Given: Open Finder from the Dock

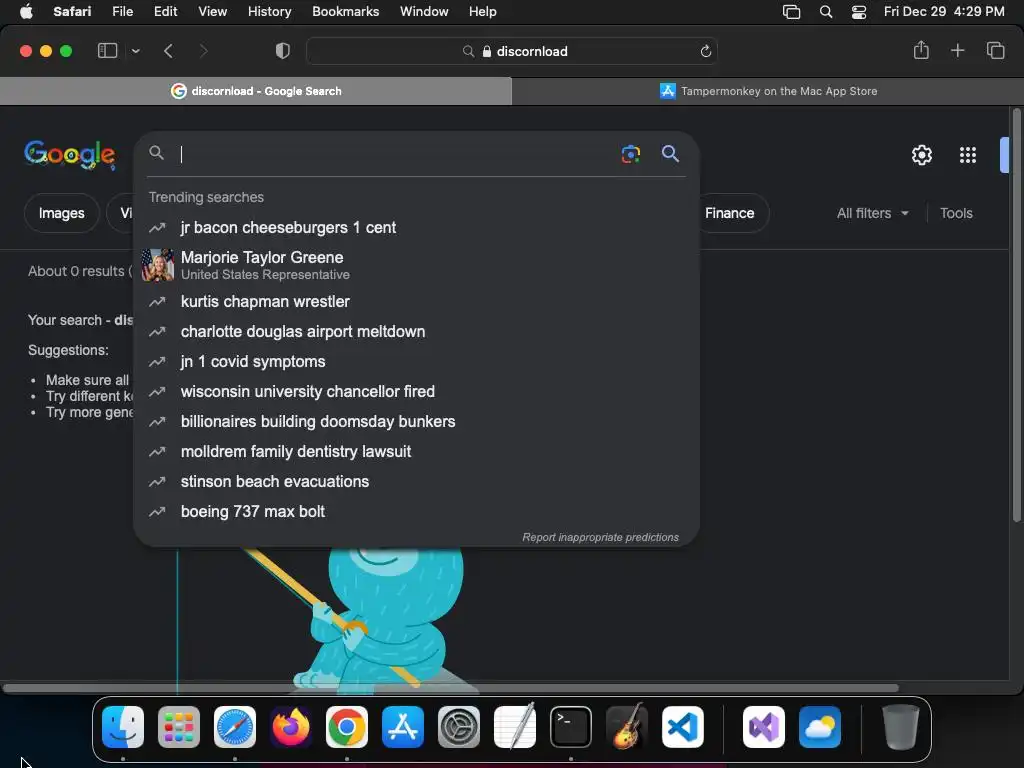Looking at the screenshot, I should 123,727.
